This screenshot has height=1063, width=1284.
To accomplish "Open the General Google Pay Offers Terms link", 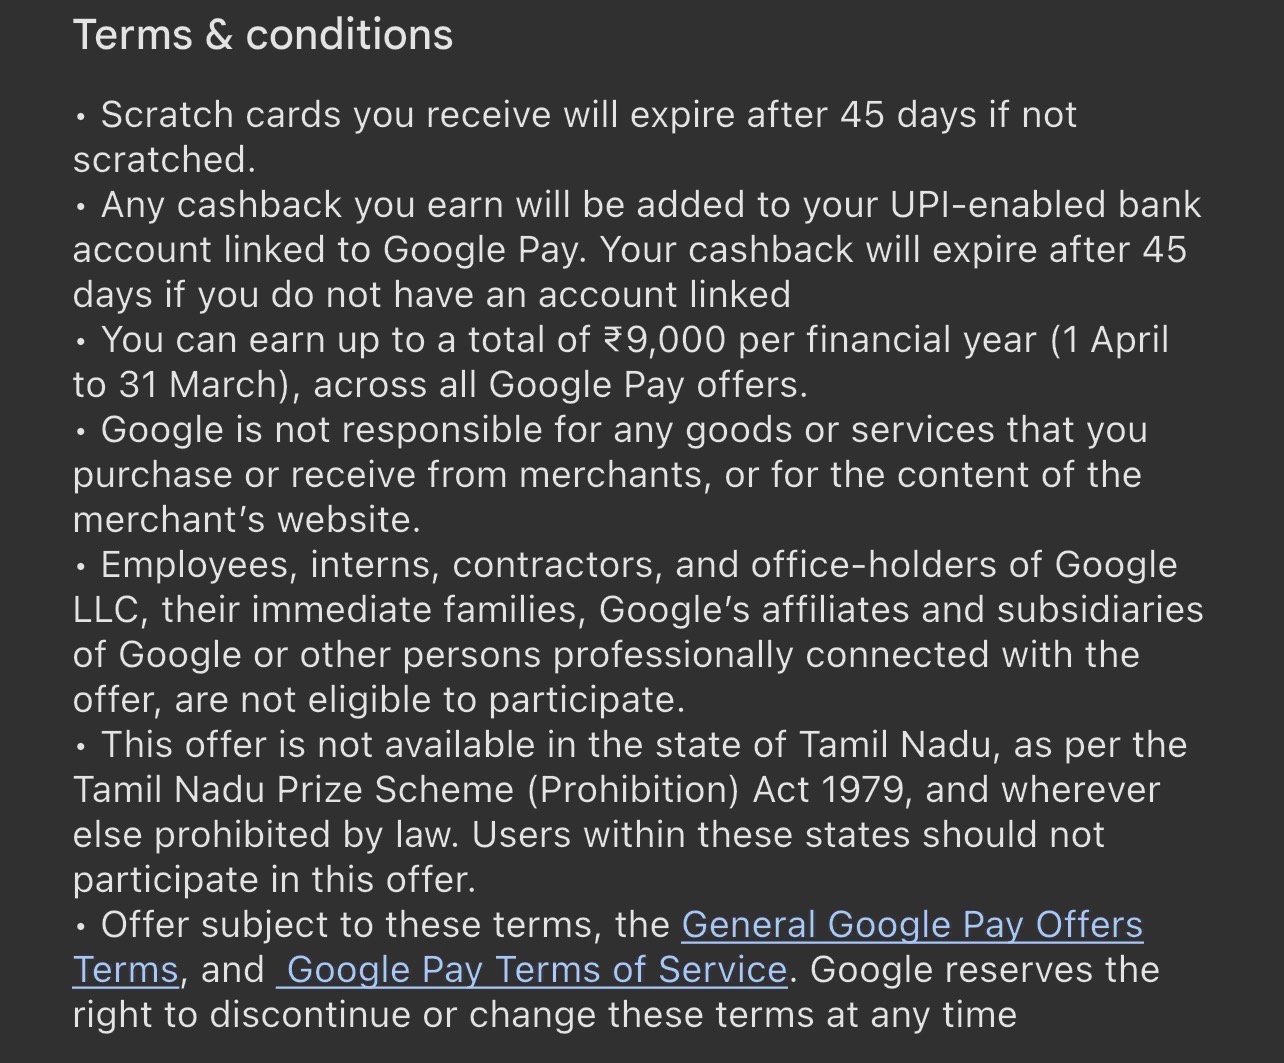I will 911,925.
